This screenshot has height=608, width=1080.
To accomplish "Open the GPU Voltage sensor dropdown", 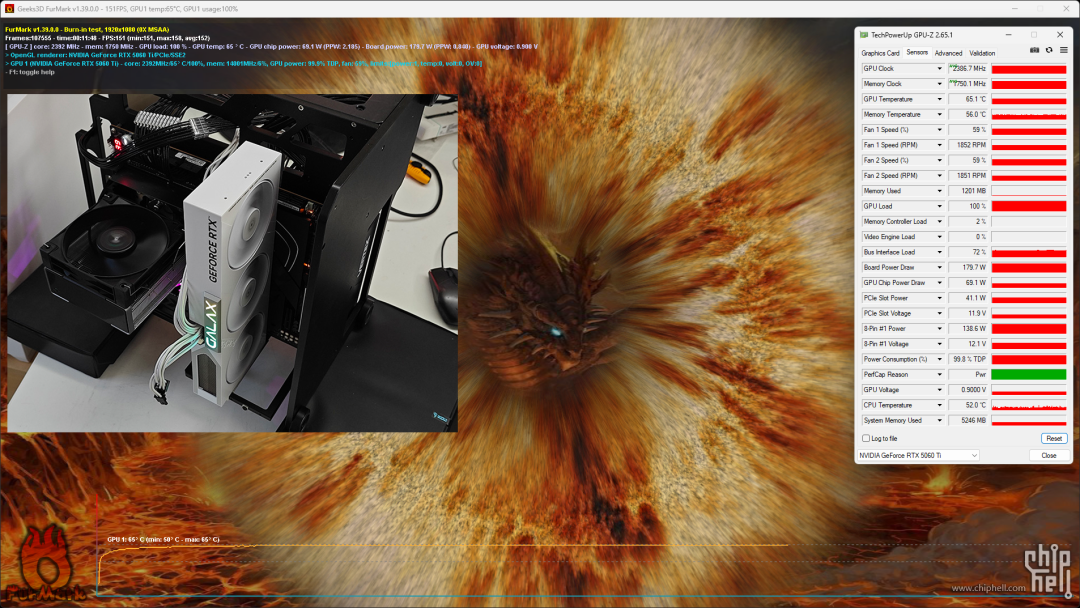I will click(x=939, y=390).
